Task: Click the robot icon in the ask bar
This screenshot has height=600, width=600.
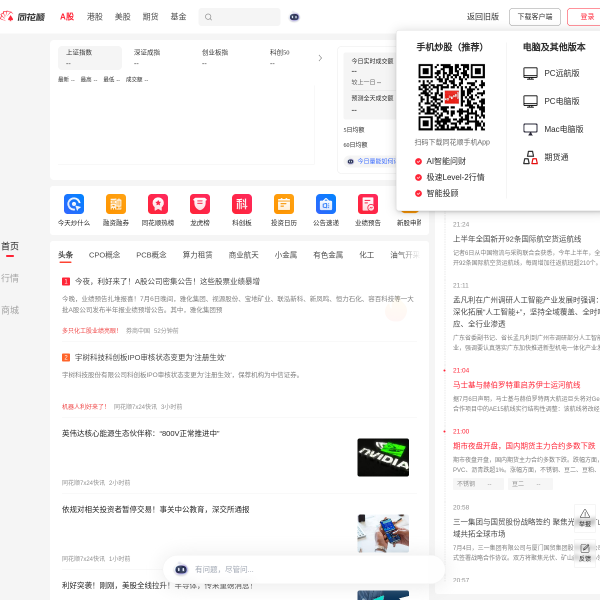Action: point(181,569)
